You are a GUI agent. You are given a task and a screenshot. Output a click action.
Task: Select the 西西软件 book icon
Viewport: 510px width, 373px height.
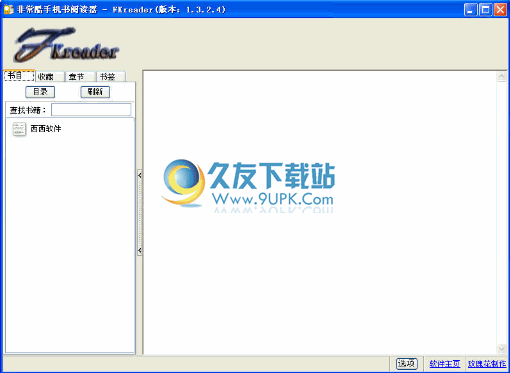click(19, 129)
